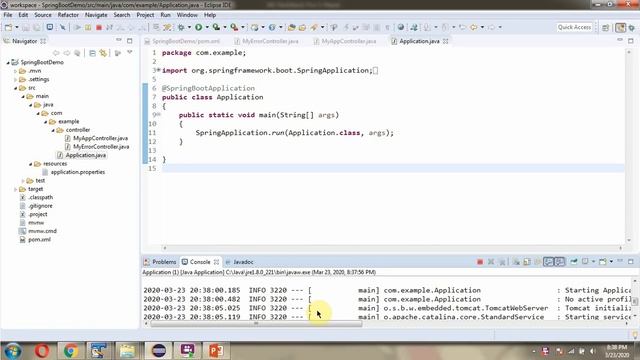Image resolution: width=640 pixels, height=360 pixels.
Task: Click the Skip All Breakpoints toolbar icon
Action: [x=63, y=27]
